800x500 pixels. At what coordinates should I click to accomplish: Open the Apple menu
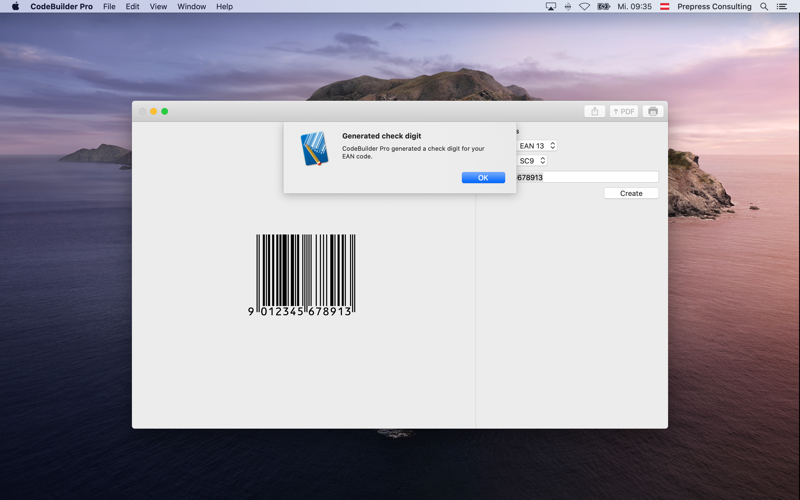coord(15,7)
